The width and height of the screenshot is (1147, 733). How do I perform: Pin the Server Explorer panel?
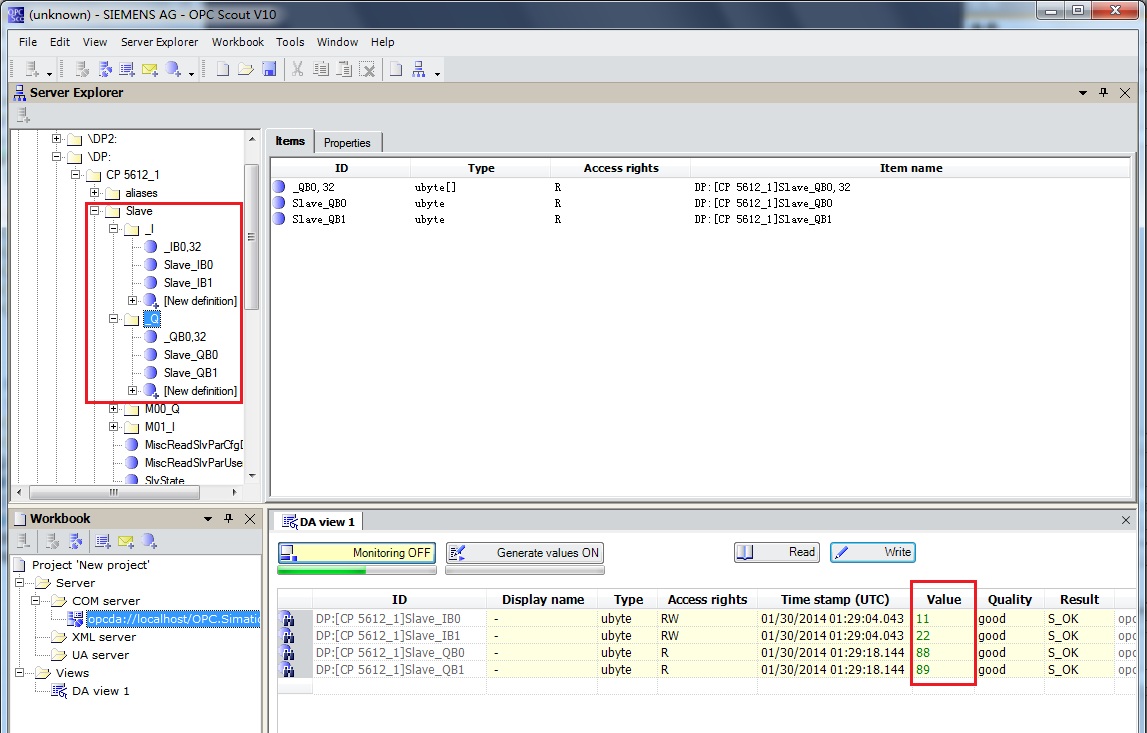(1105, 92)
